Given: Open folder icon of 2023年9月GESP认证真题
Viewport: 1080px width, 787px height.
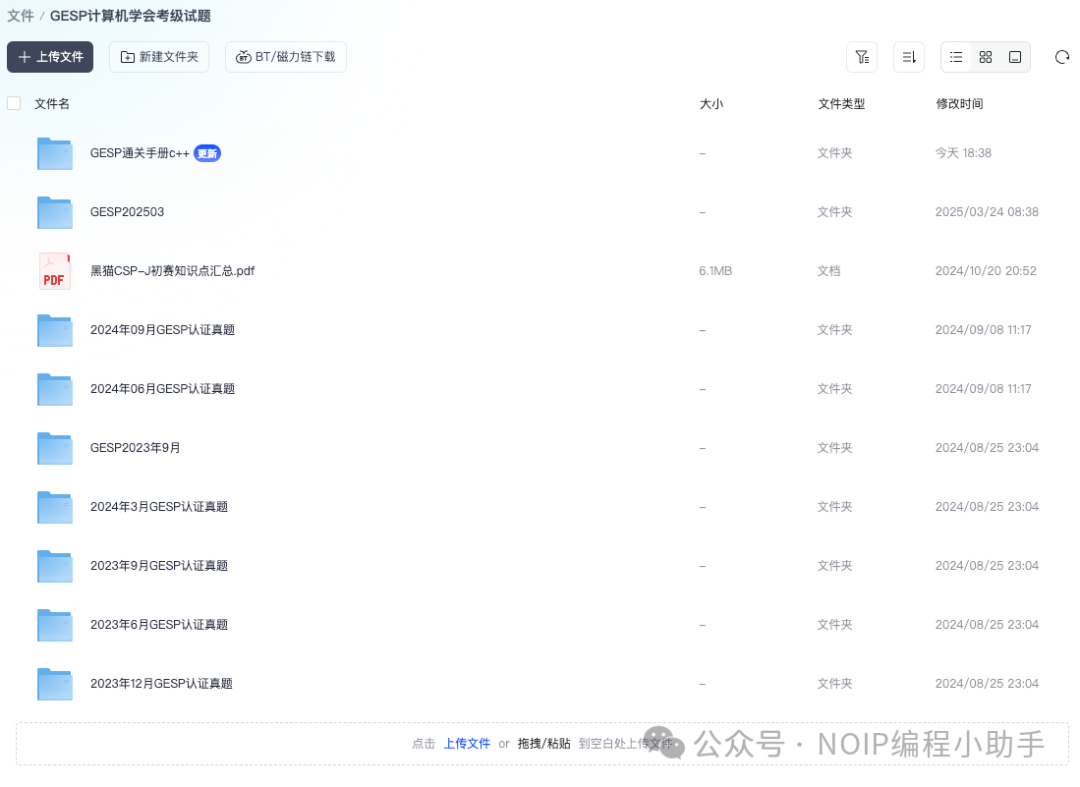Looking at the screenshot, I should point(54,566).
